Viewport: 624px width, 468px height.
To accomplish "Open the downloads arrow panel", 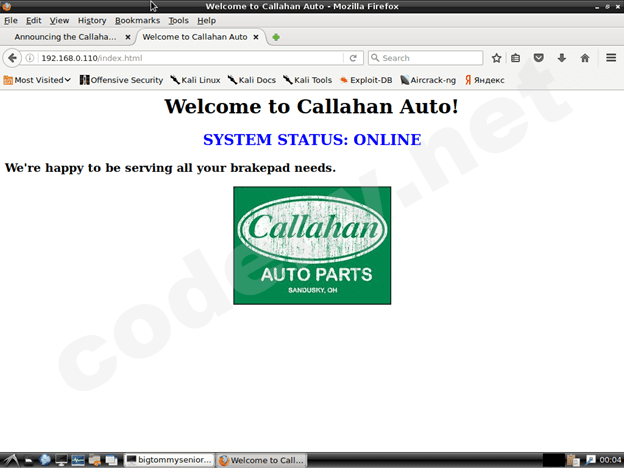I will (x=562, y=58).
